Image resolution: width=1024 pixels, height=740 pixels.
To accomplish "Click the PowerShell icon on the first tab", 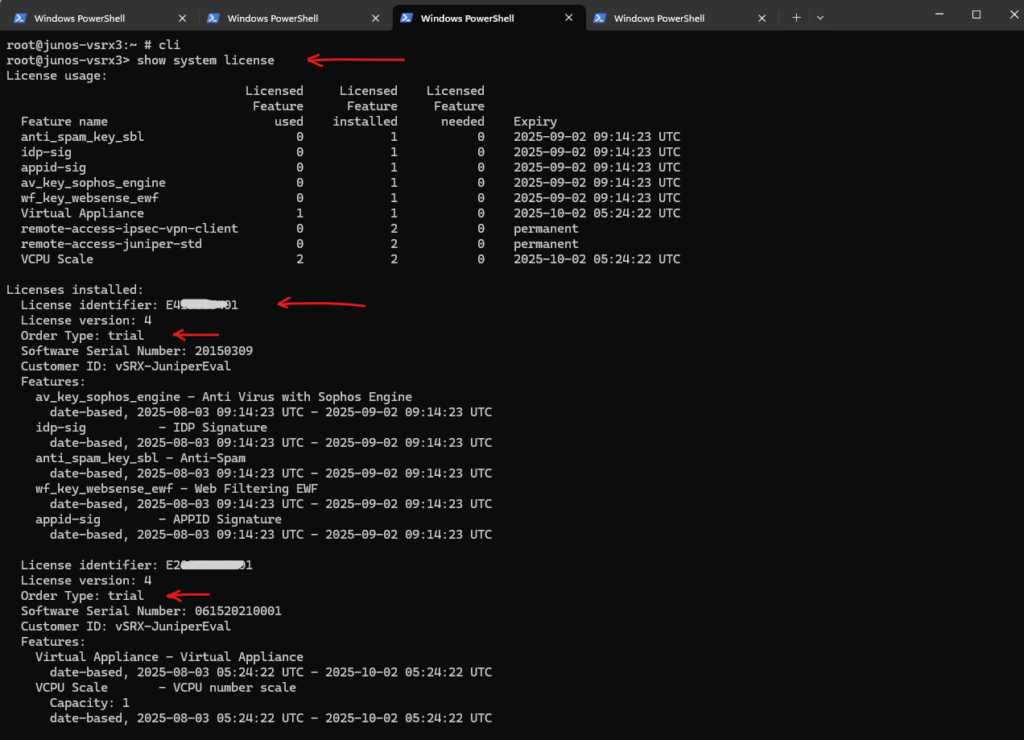I will (x=20, y=18).
